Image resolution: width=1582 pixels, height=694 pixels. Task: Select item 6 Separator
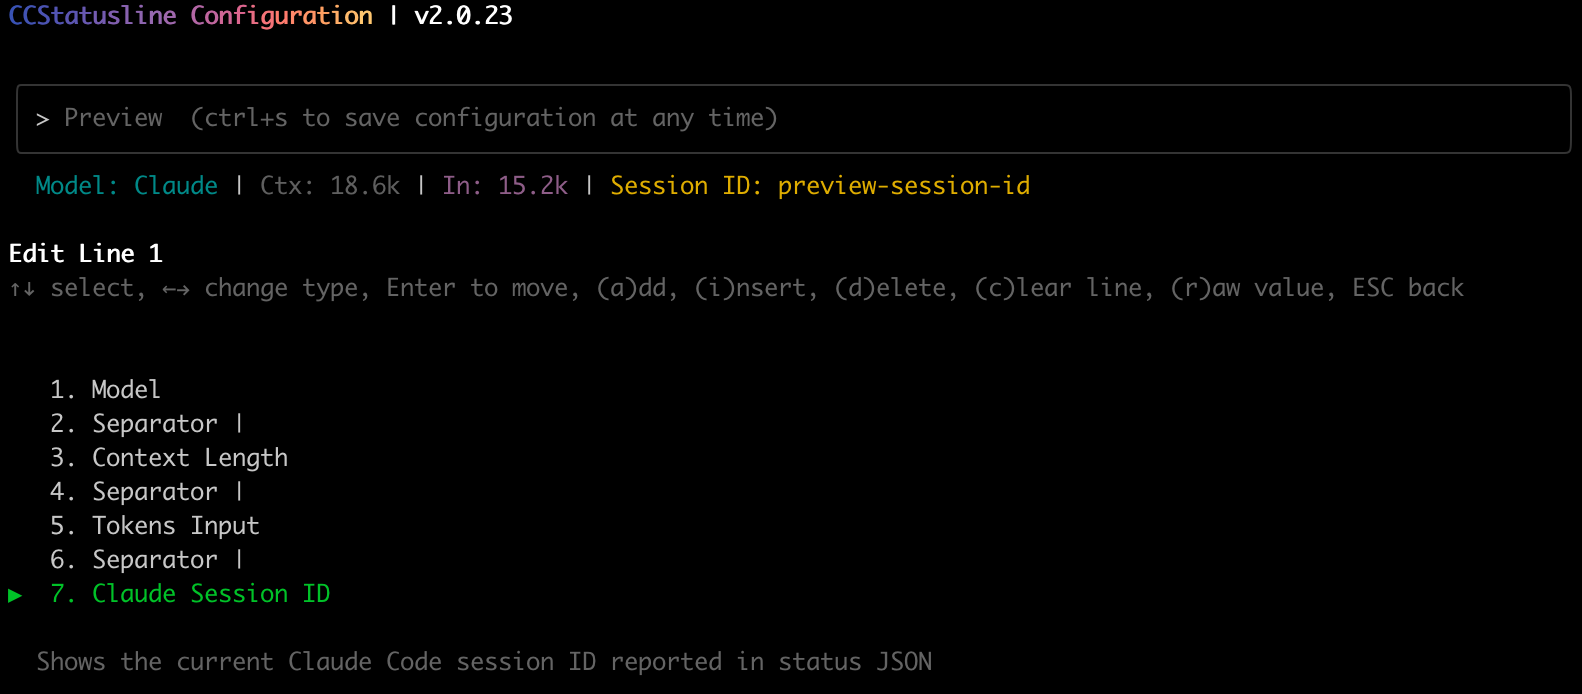[154, 559]
